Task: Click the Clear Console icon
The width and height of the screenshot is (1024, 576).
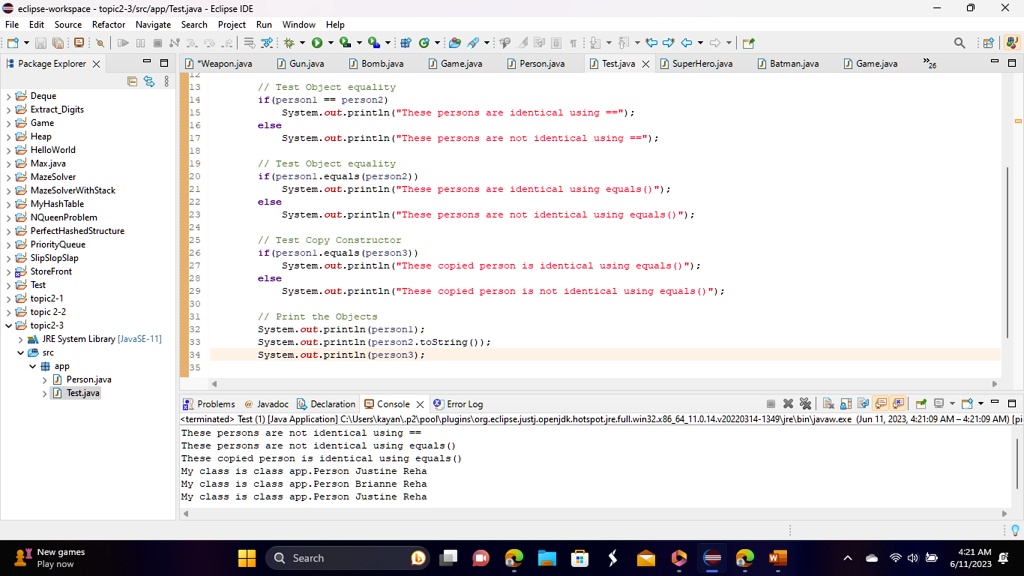Action: [828, 404]
